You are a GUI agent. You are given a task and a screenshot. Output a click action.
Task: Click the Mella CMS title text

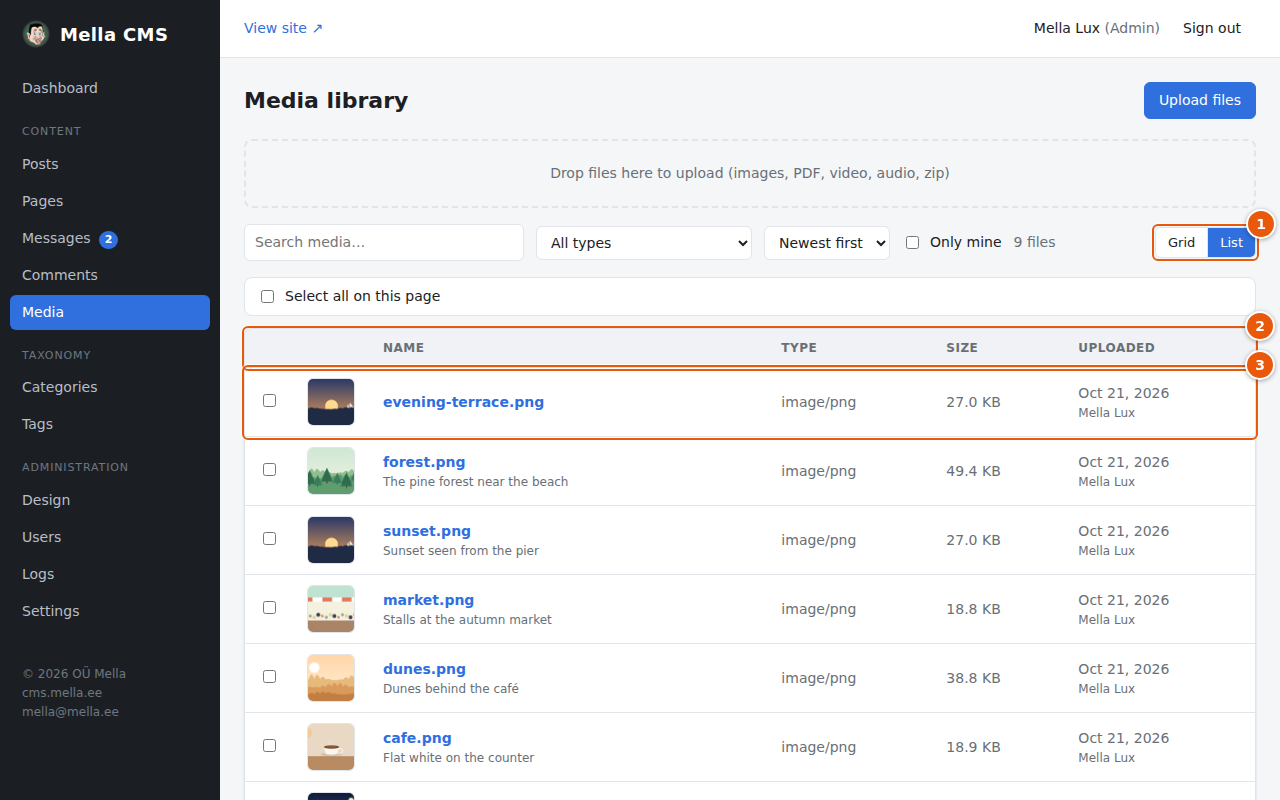point(114,35)
